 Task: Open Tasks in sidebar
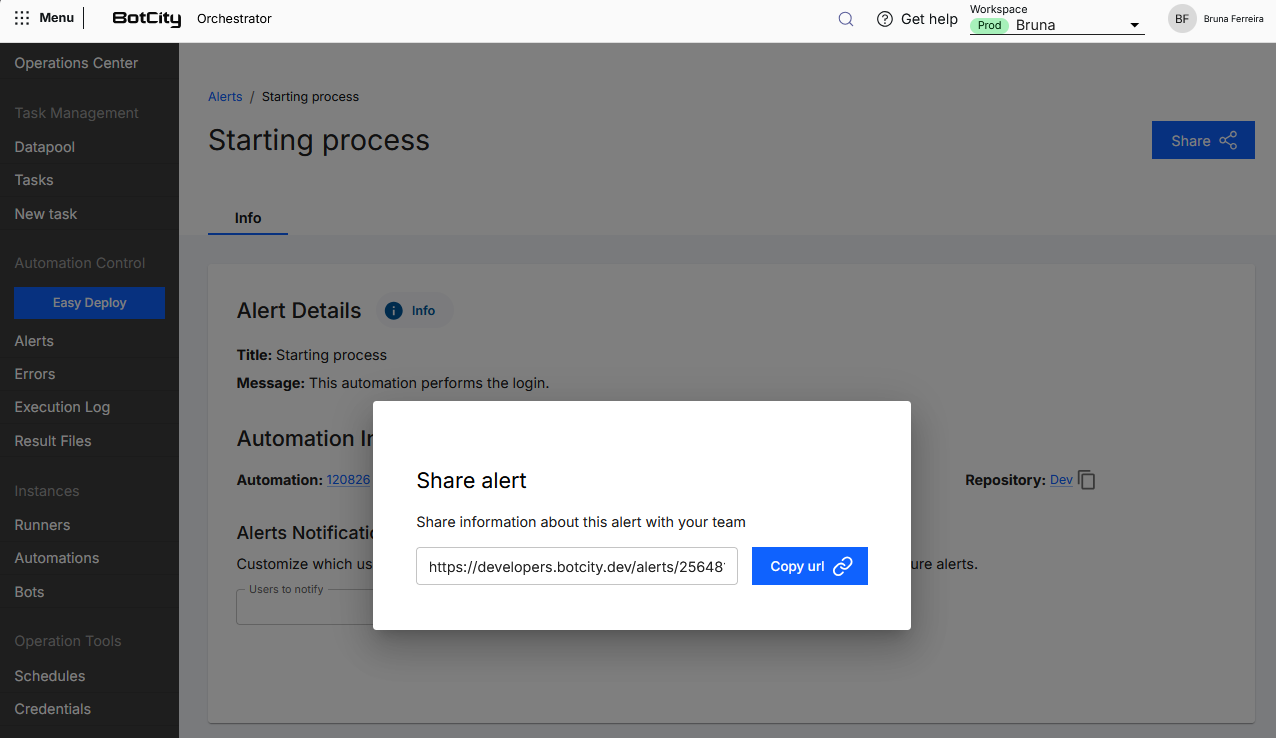34,180
